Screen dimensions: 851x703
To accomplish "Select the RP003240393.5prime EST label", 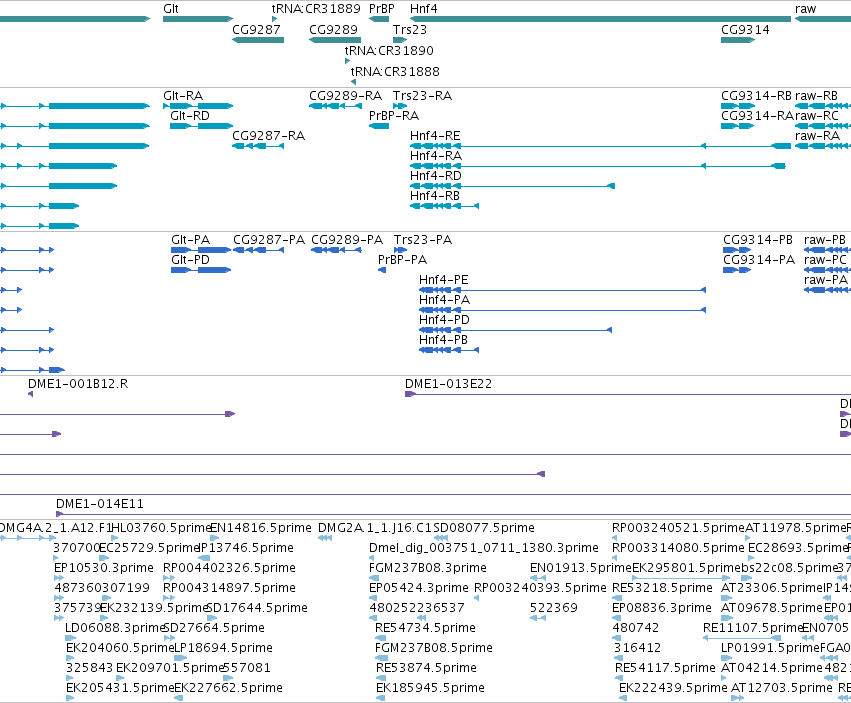I will 540,588.
